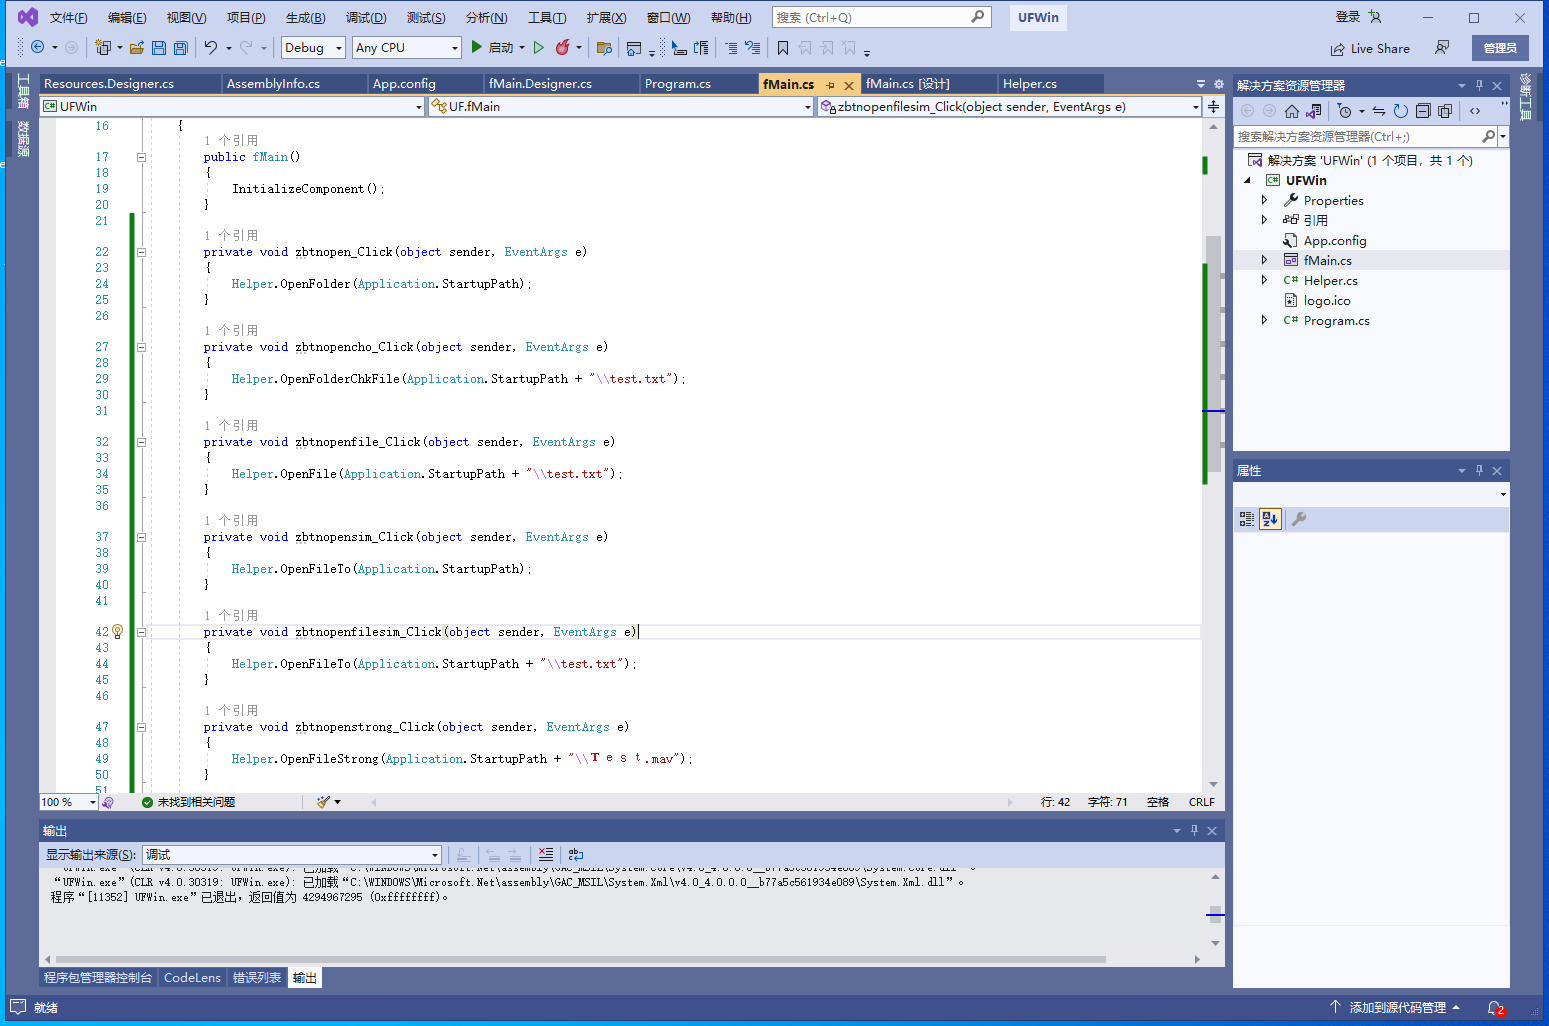This screenshot has height=1026, width=1549.
Task: Start without debugging using hollow green arrow
Action: point(539,47)
